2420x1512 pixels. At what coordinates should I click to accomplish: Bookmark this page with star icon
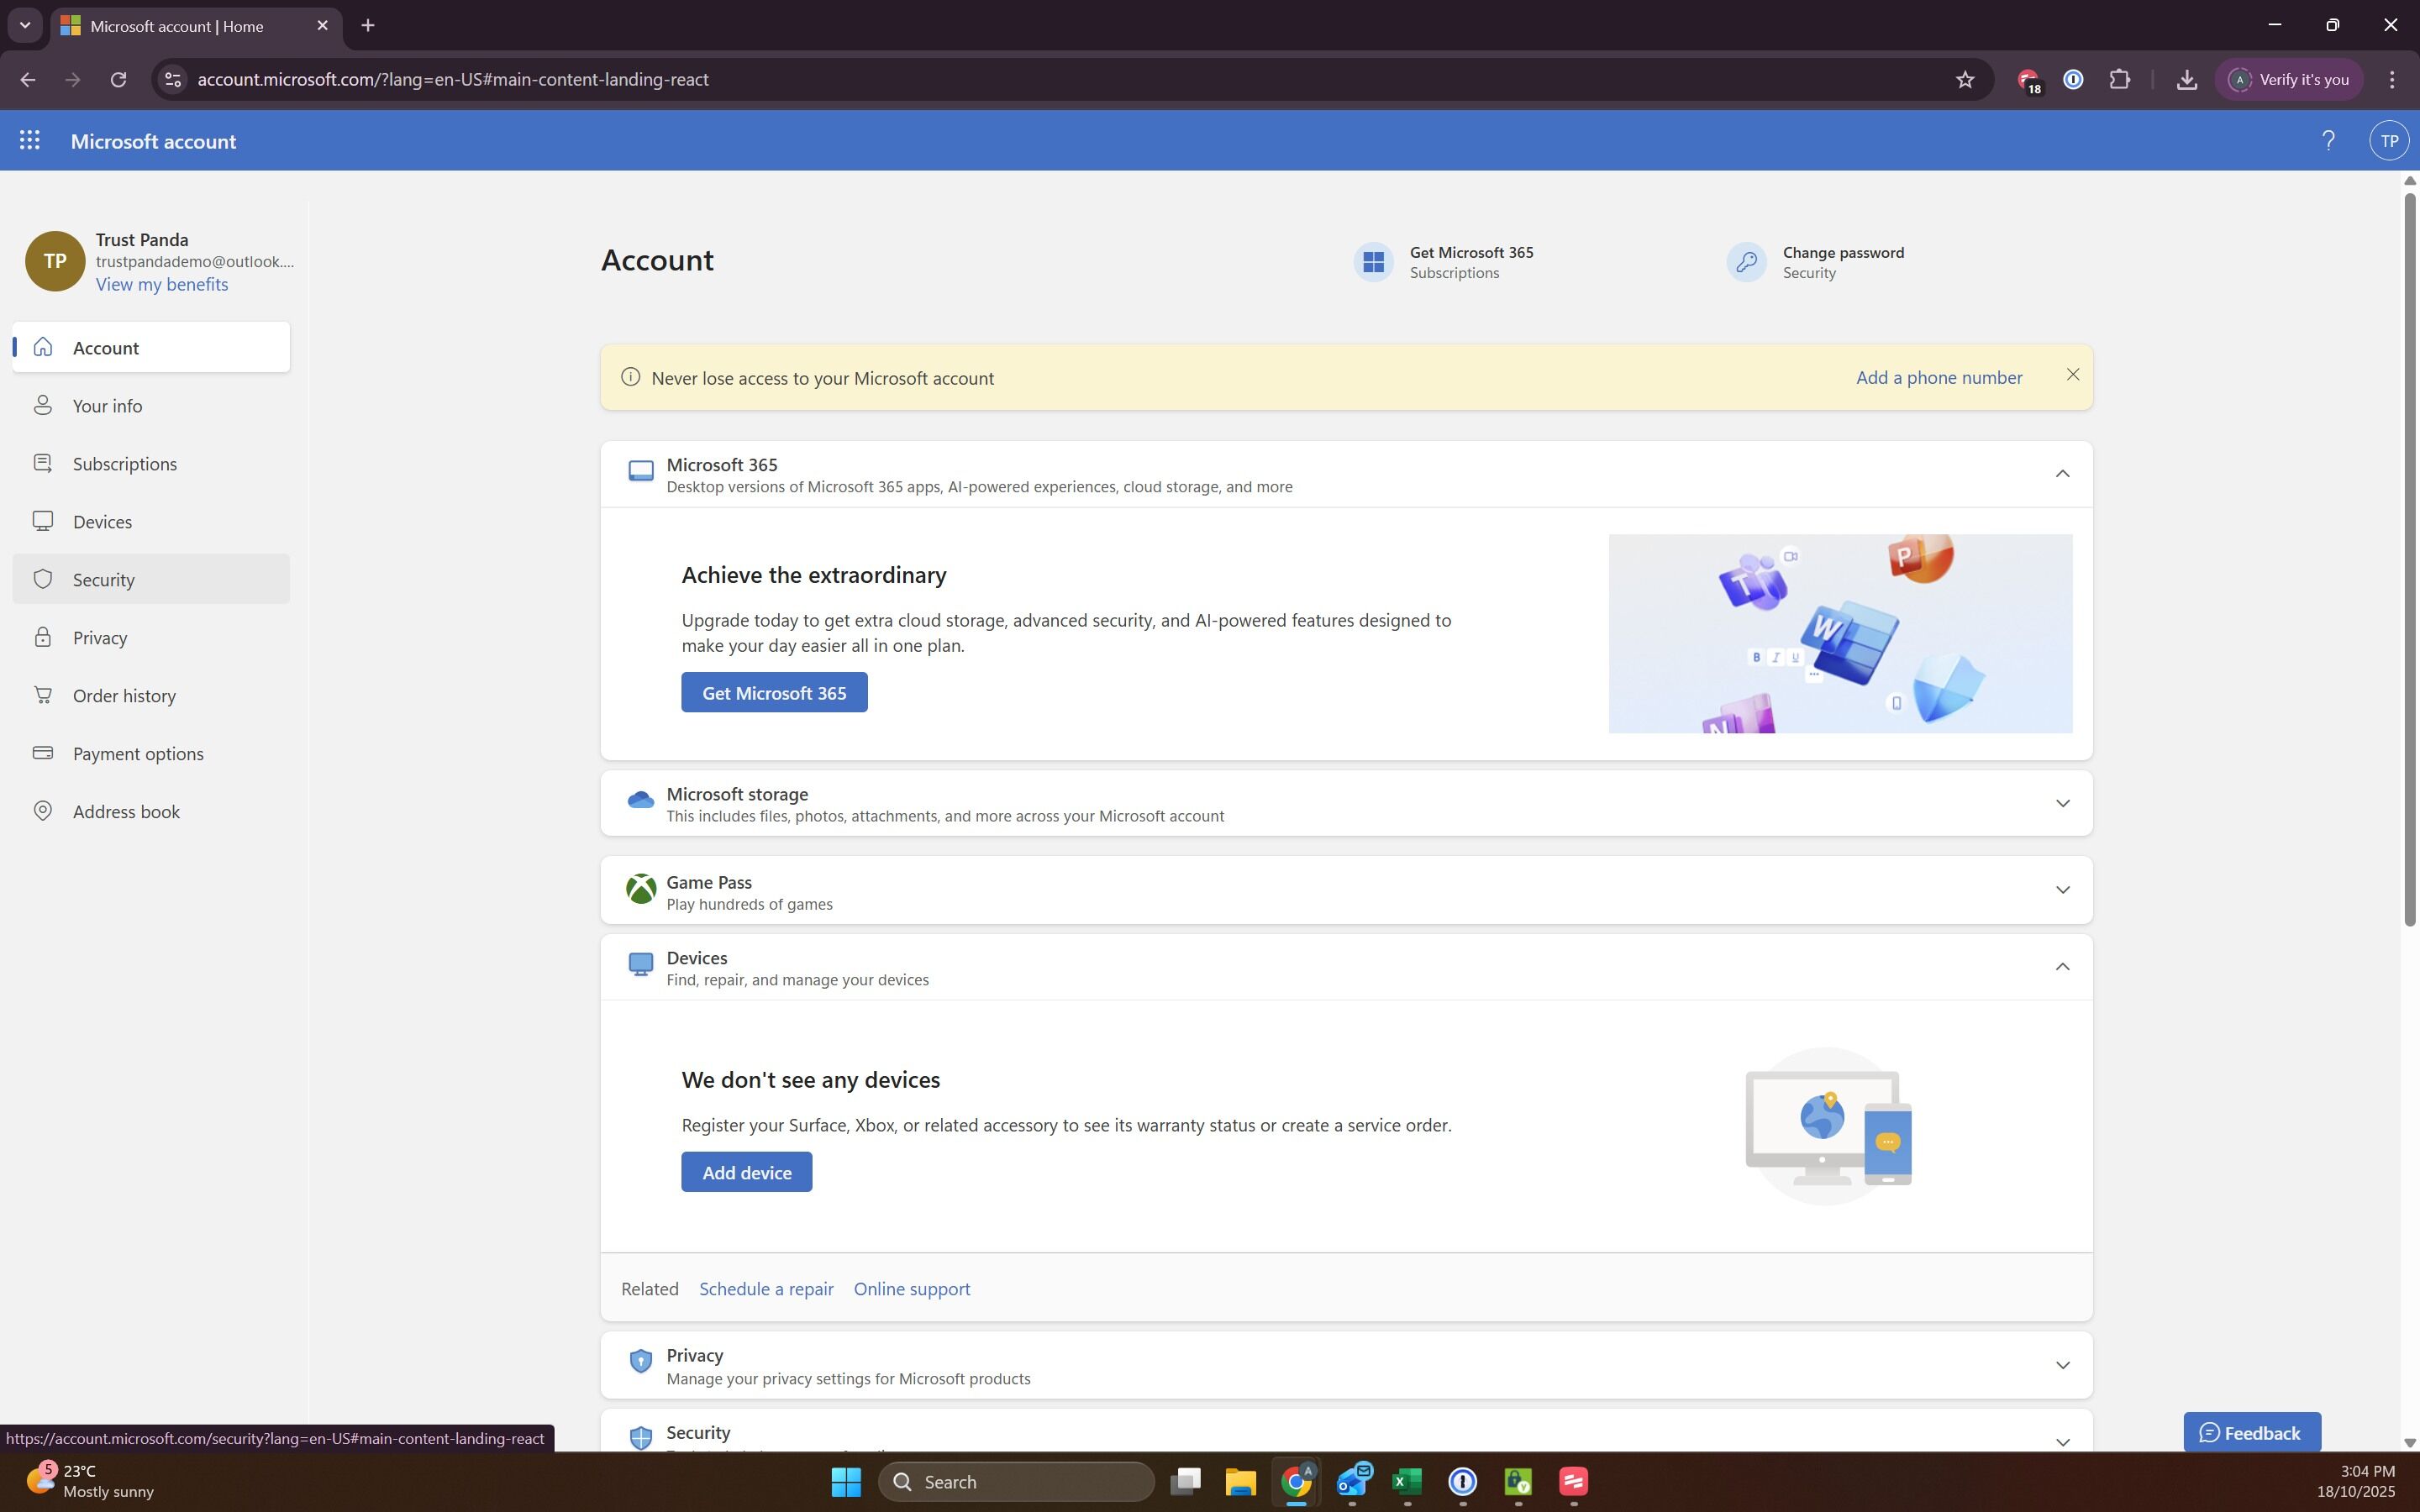1964,80
